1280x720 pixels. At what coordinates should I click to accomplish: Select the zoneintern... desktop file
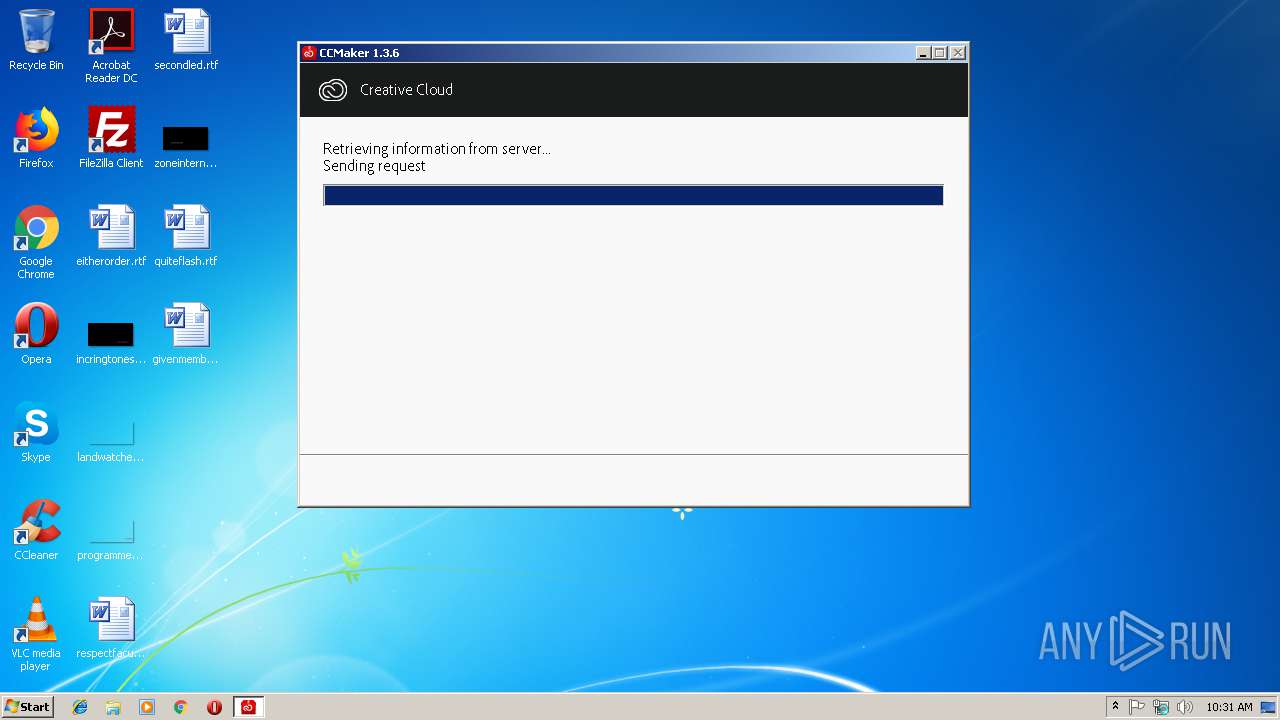pos(186,146)
